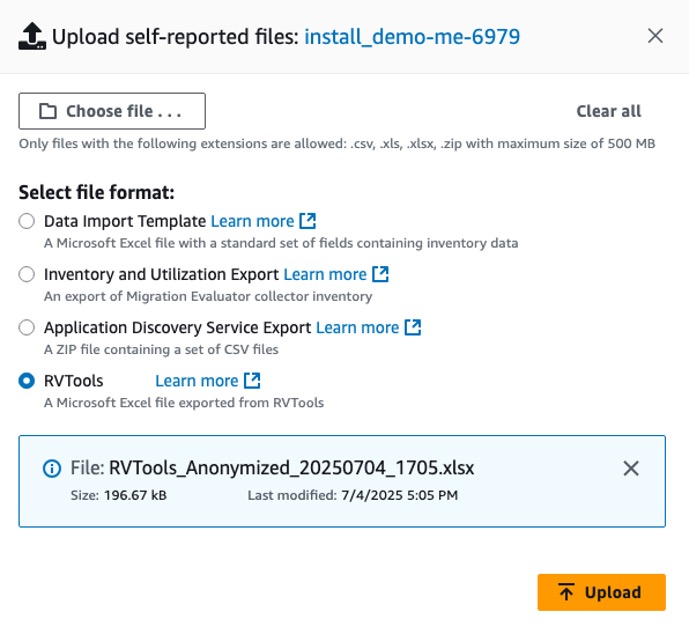Select the Data Import Template radio button

[x=27, y=221]
